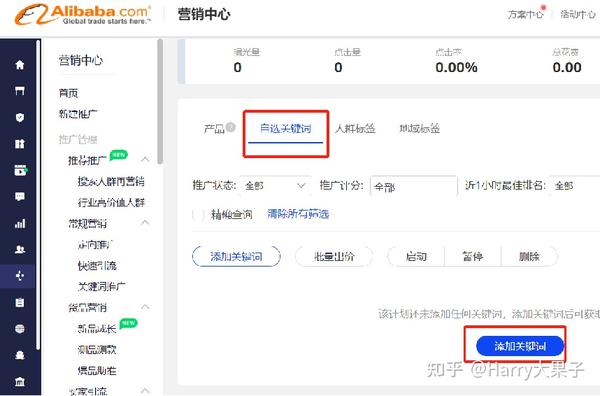Image resolution: width=600 pixels, height=396 pixels.
Task: Open 推广管理 in marketing menu
Action: pos(78,139)
